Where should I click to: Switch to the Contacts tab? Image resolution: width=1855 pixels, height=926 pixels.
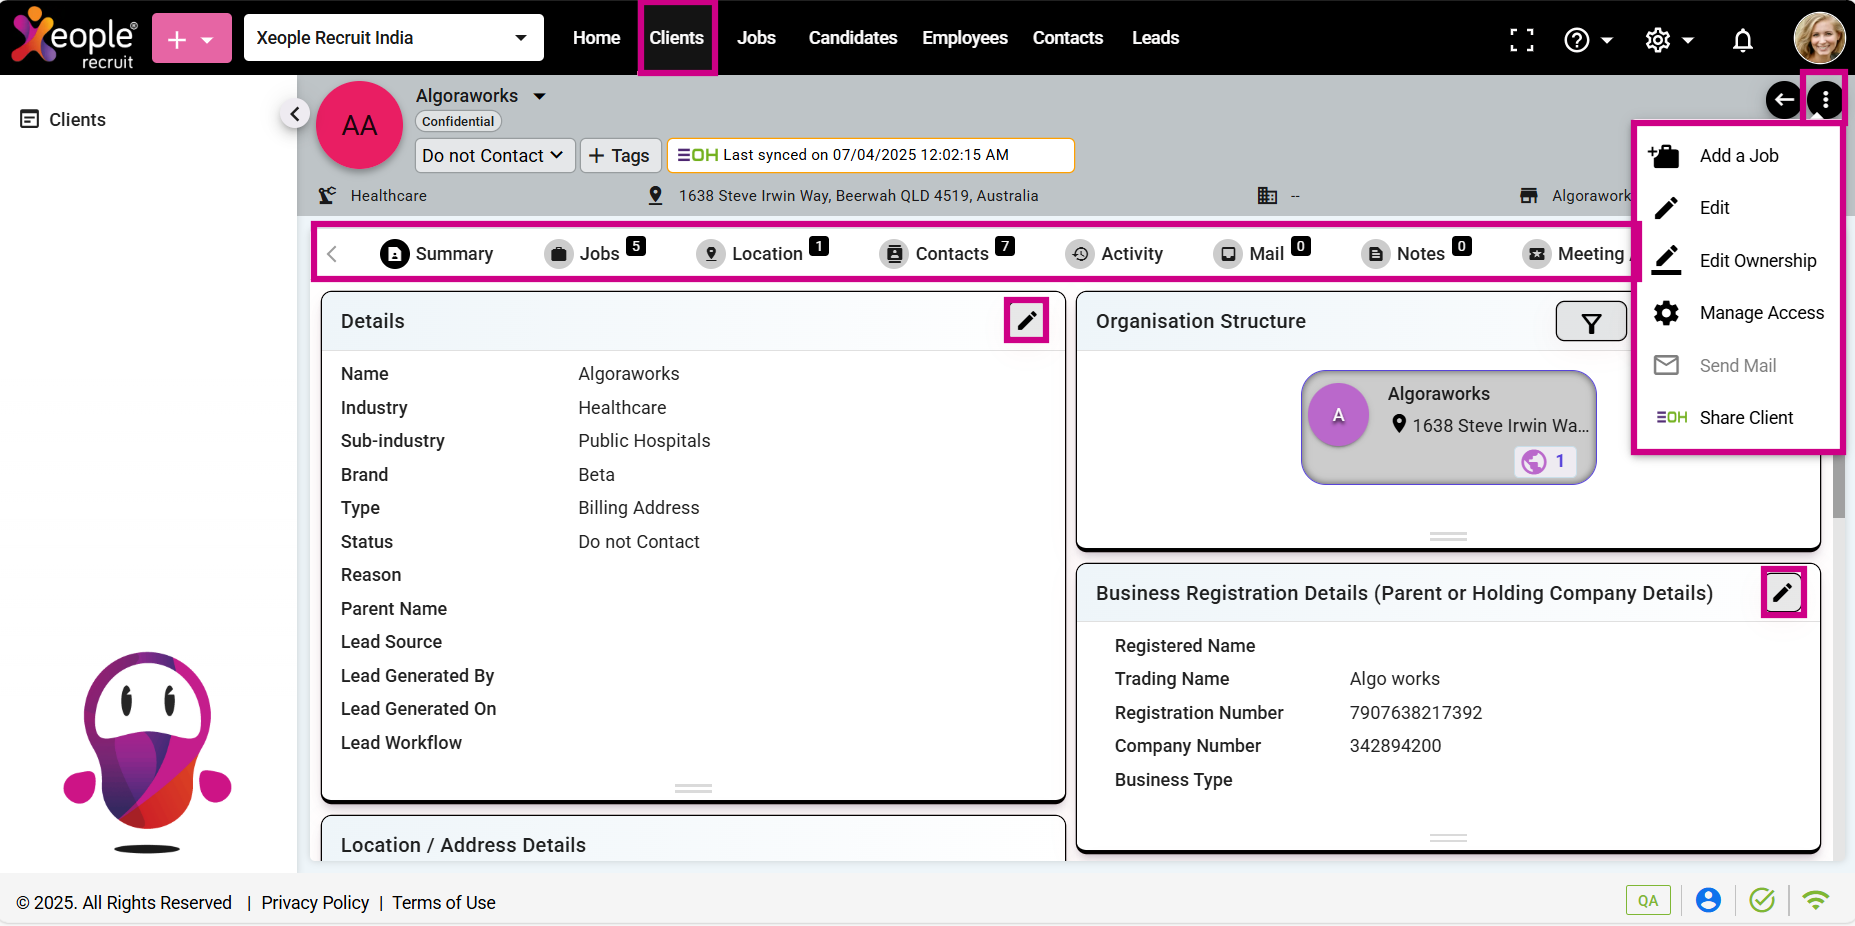pos(949,254)
